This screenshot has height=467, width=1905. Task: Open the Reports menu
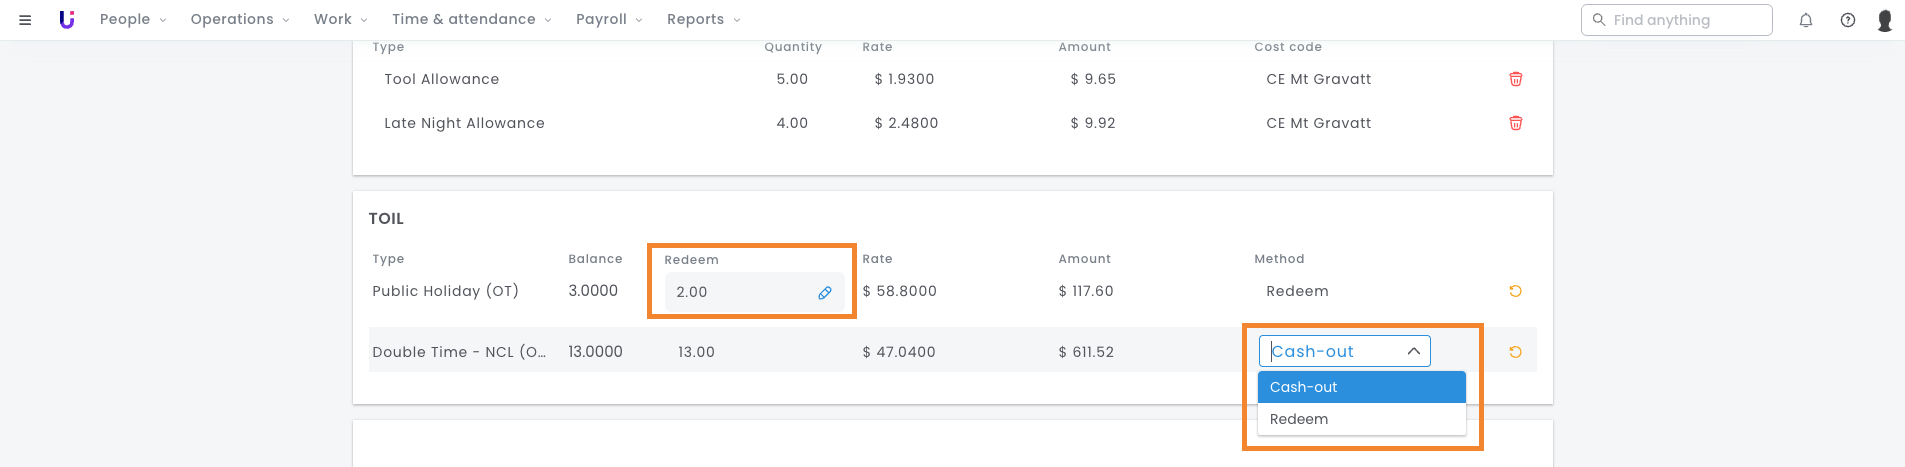pos(704,19)
